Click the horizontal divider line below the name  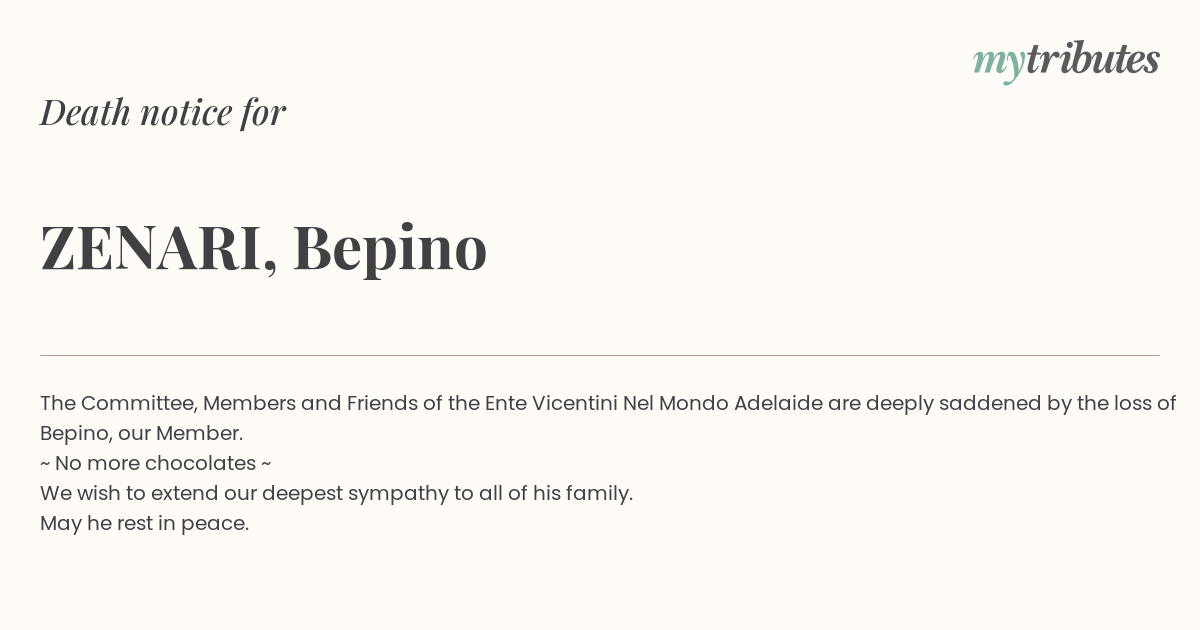tap(600, 355)
